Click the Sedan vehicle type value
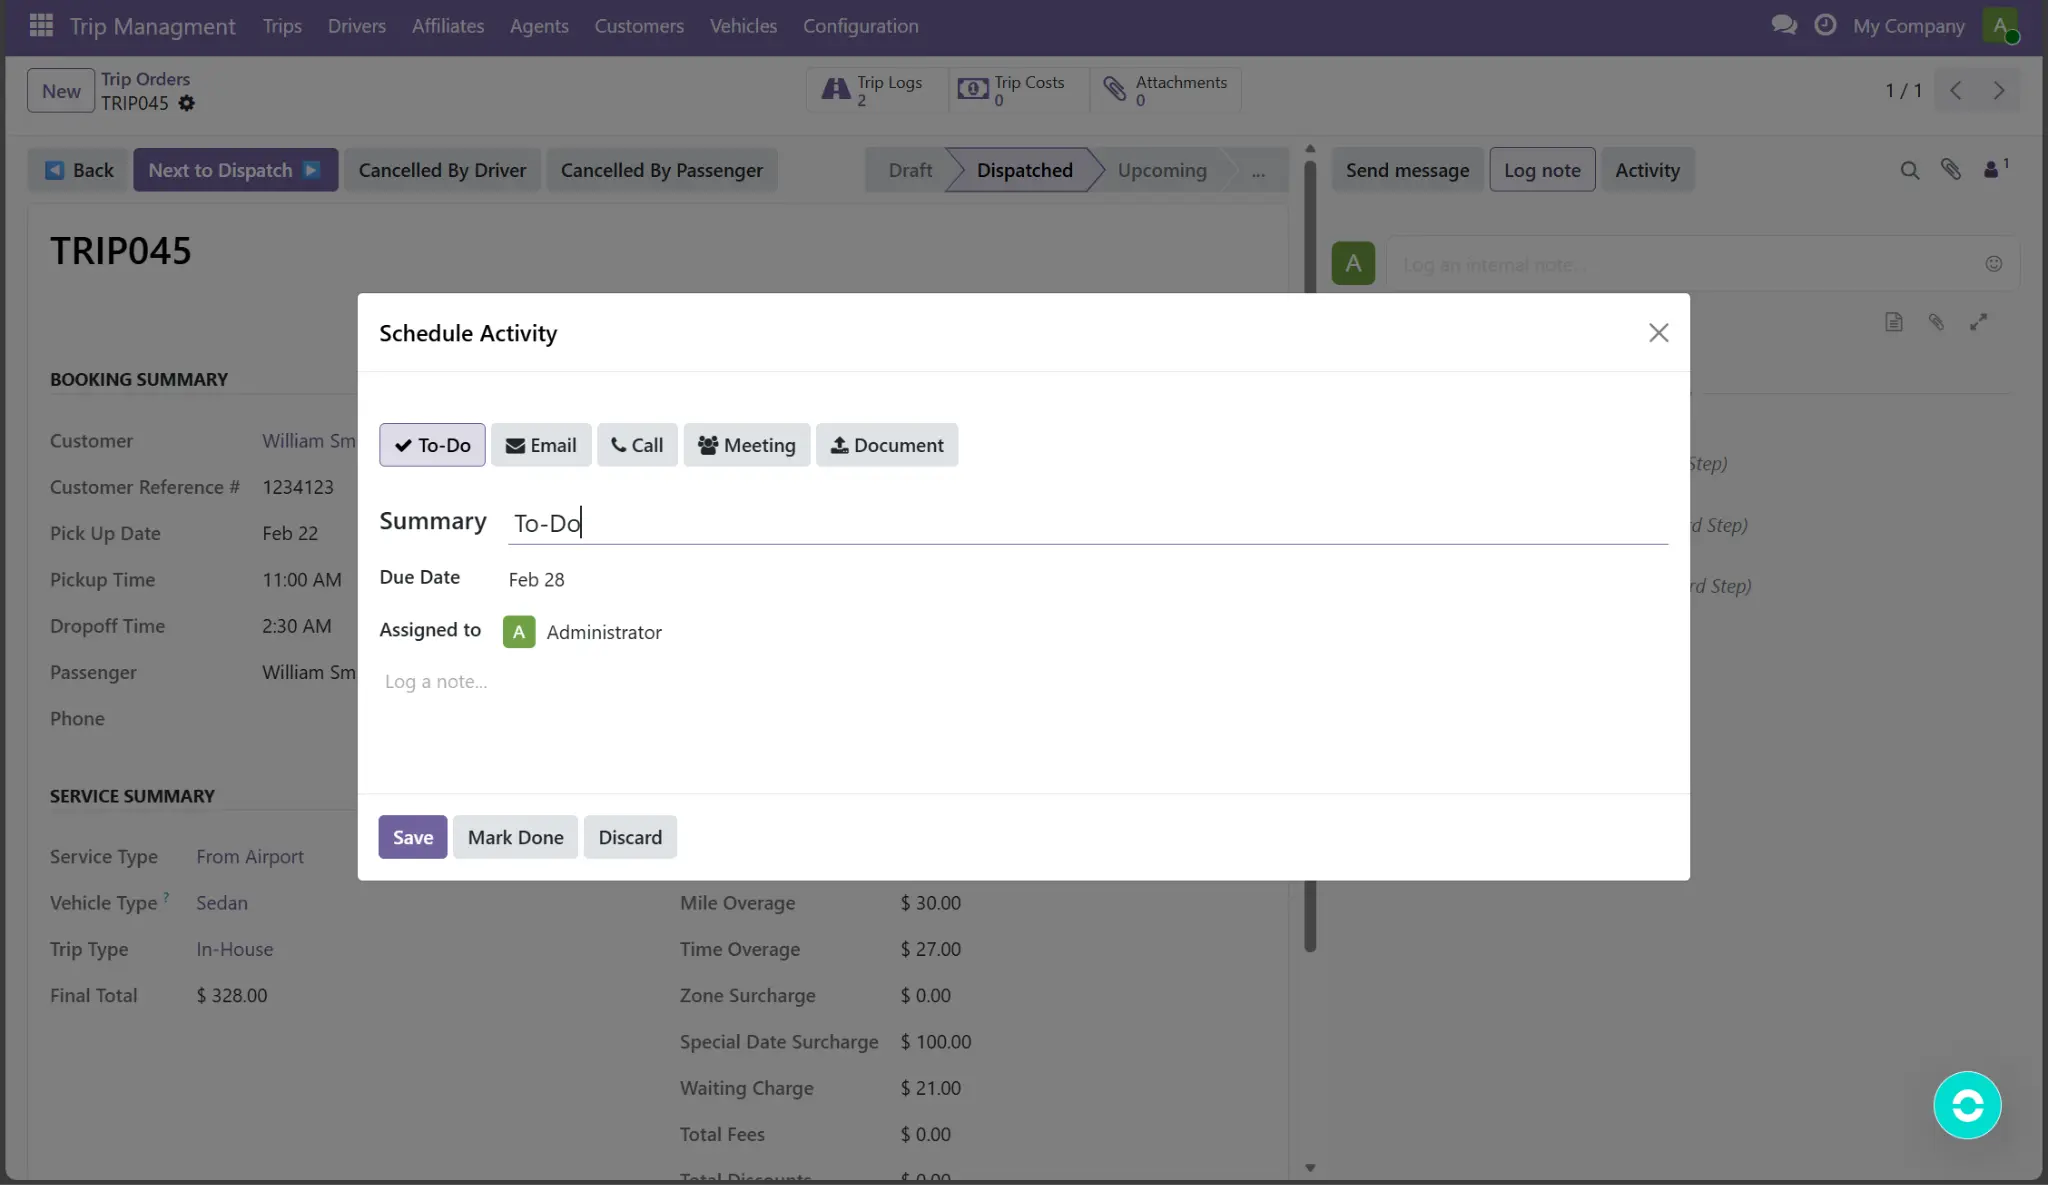2048x1185 pixels. tap(222, 904)
